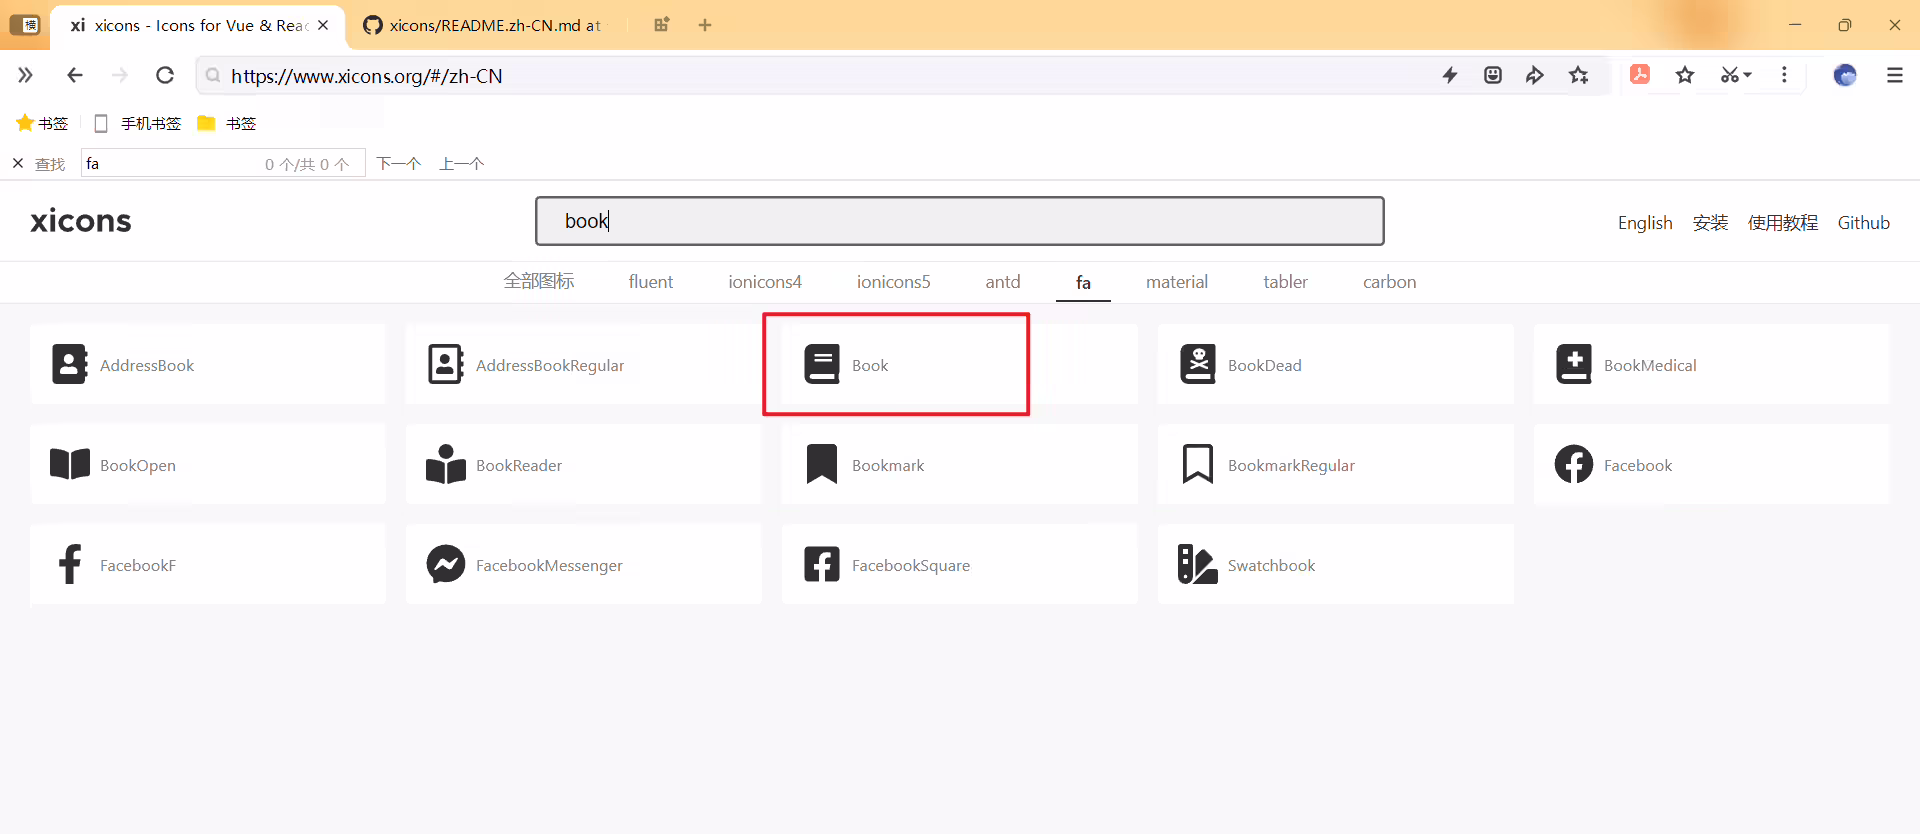Switch to the ionicons5 tab
Screen dimensions: 1920x834
click(893, 282)
